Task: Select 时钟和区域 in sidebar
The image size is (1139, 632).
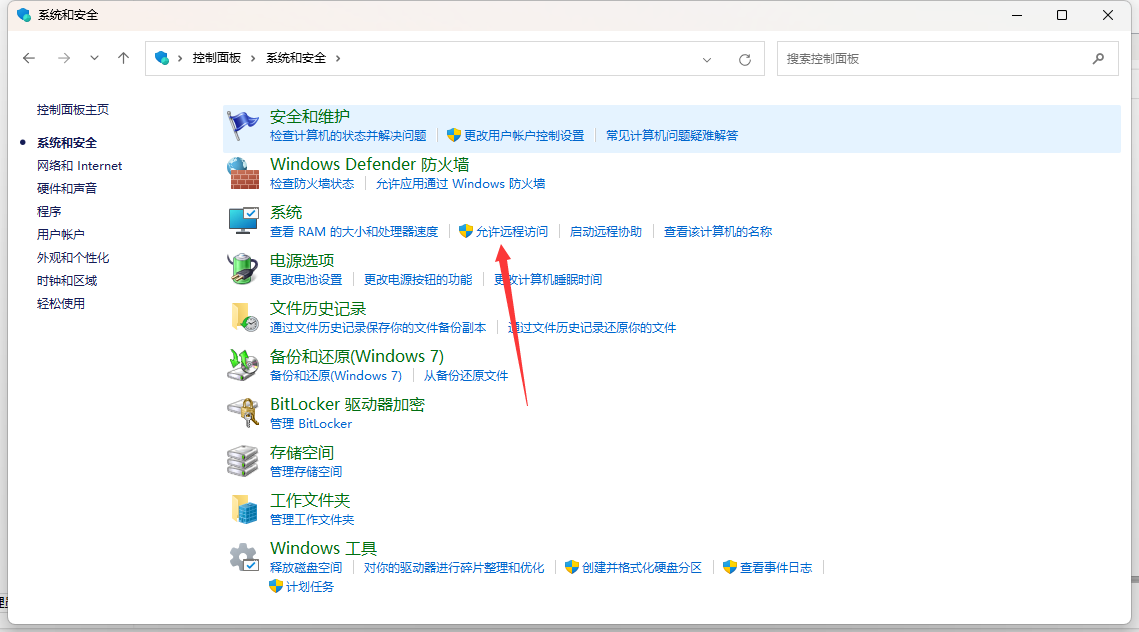Action: 67,280
